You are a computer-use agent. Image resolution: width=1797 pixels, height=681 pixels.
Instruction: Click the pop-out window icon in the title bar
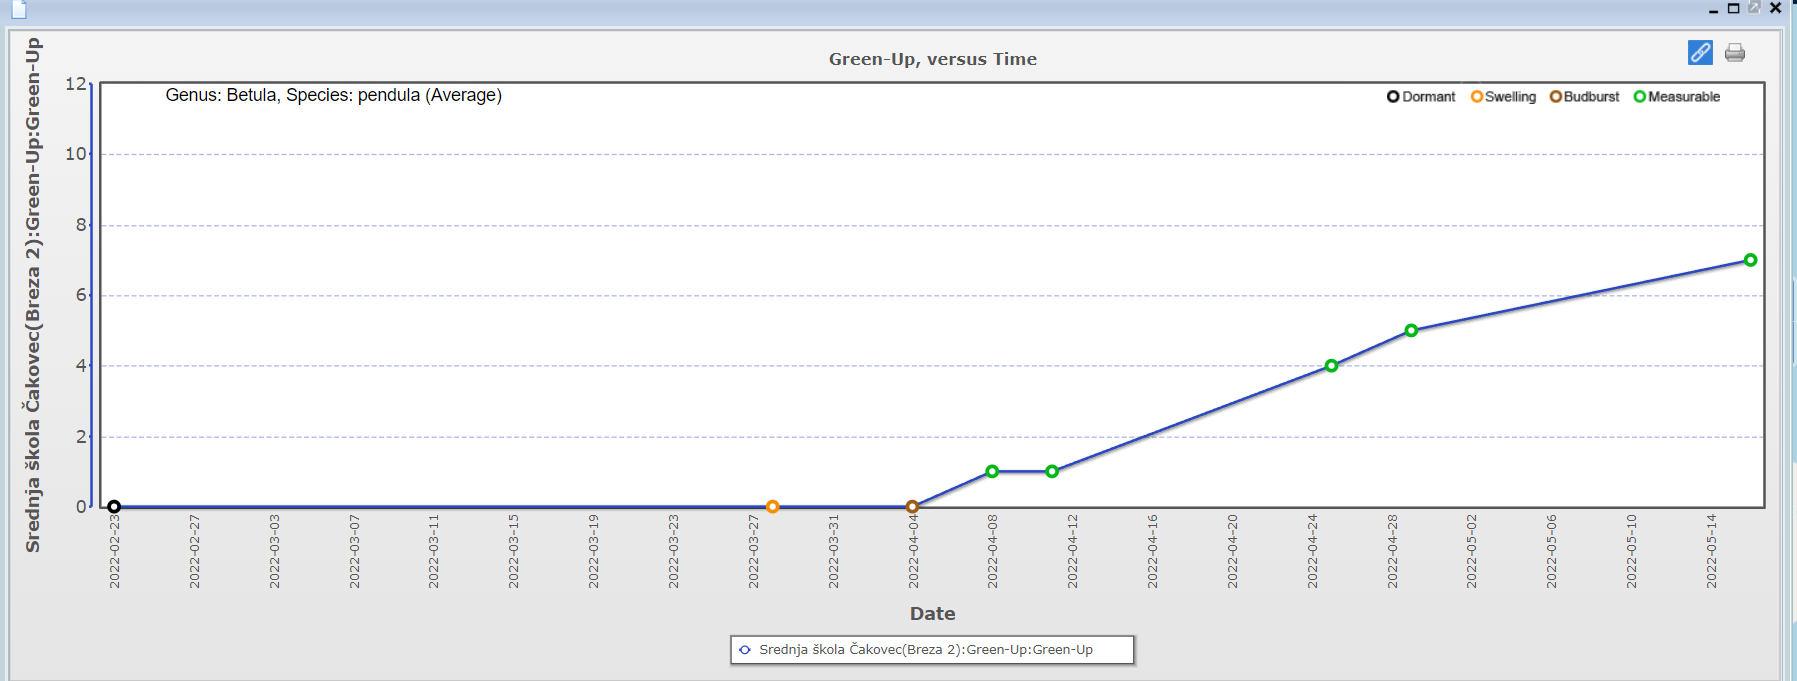pos(1754,8)
